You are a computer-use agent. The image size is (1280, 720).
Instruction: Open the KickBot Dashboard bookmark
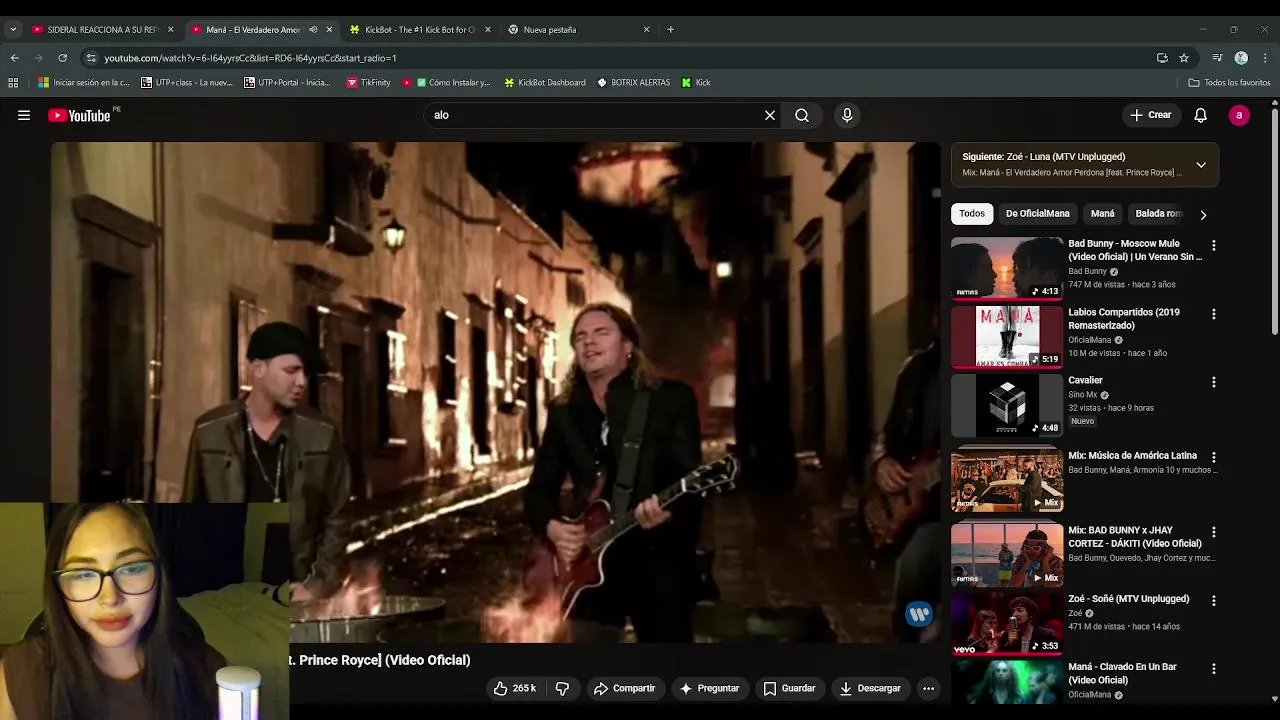tap(544, 82)
